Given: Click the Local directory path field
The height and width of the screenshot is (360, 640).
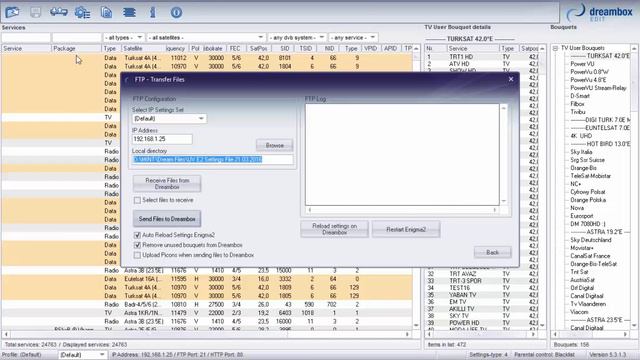Looking at the screenshot, I should (213, 160).
